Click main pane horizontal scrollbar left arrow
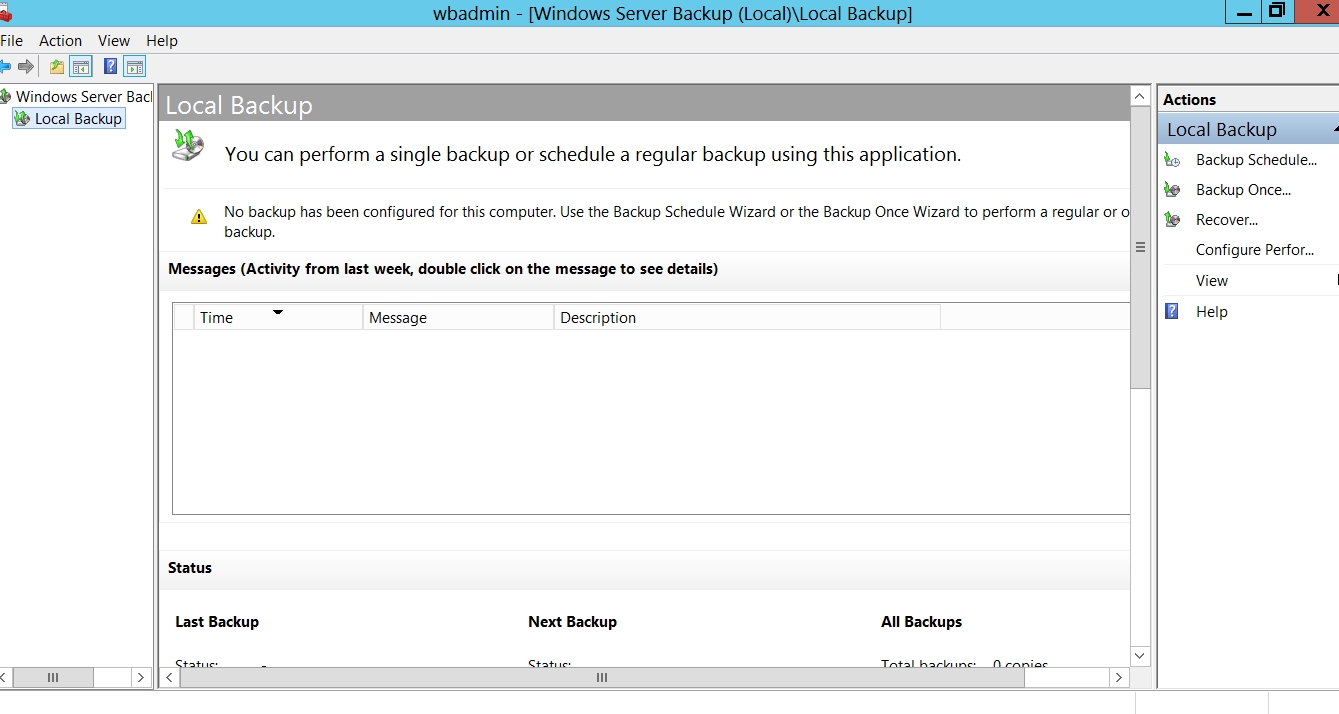1339x714 pixels. 170,678
